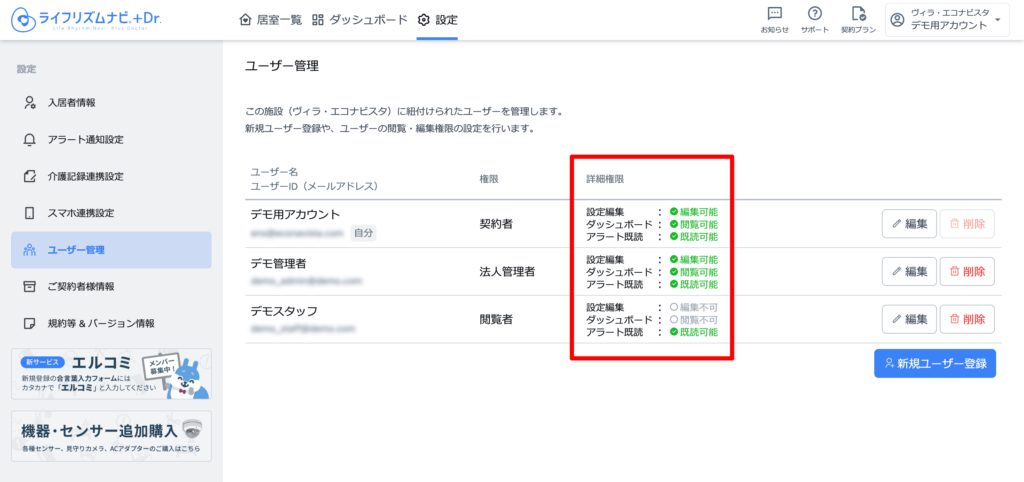The width and height of the screenshot is (1024, 482).
Task: Open the 契約プラン icon
Action: pos(857,19)
